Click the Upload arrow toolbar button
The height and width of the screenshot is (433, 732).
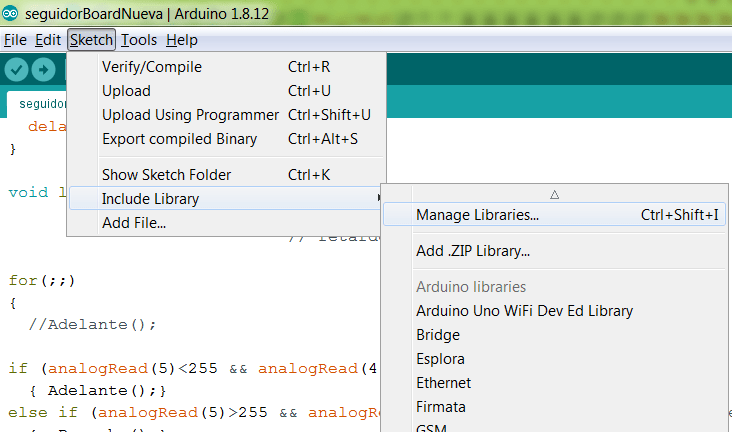pos(43,70)
